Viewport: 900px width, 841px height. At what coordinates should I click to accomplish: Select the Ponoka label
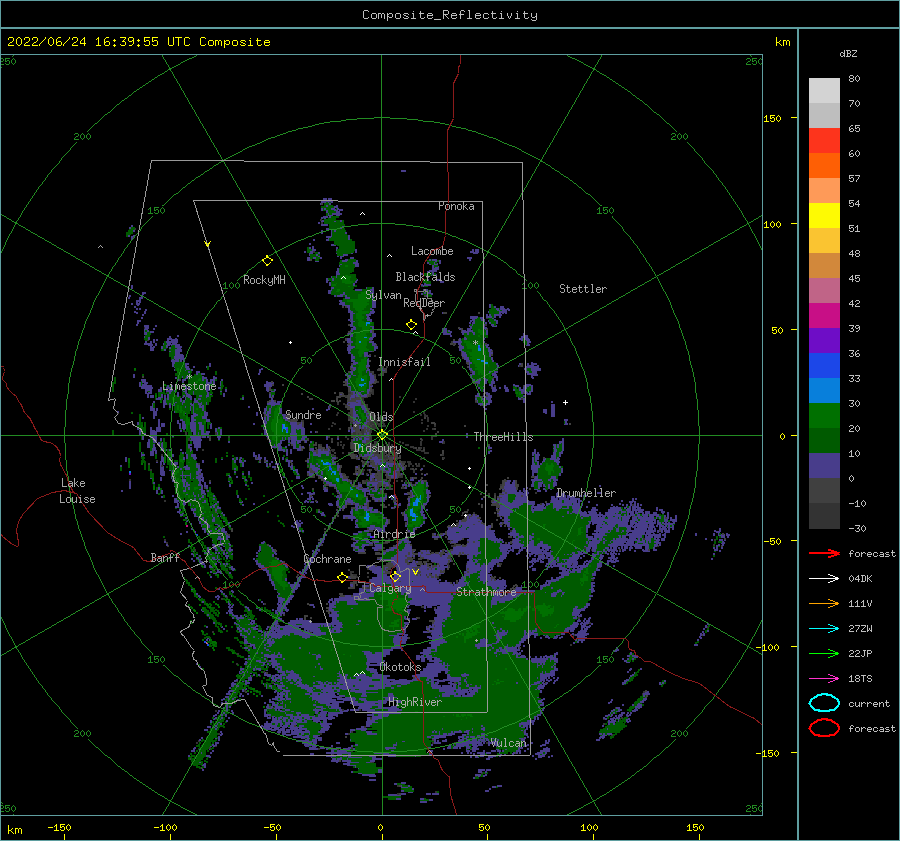coord(456,206)
